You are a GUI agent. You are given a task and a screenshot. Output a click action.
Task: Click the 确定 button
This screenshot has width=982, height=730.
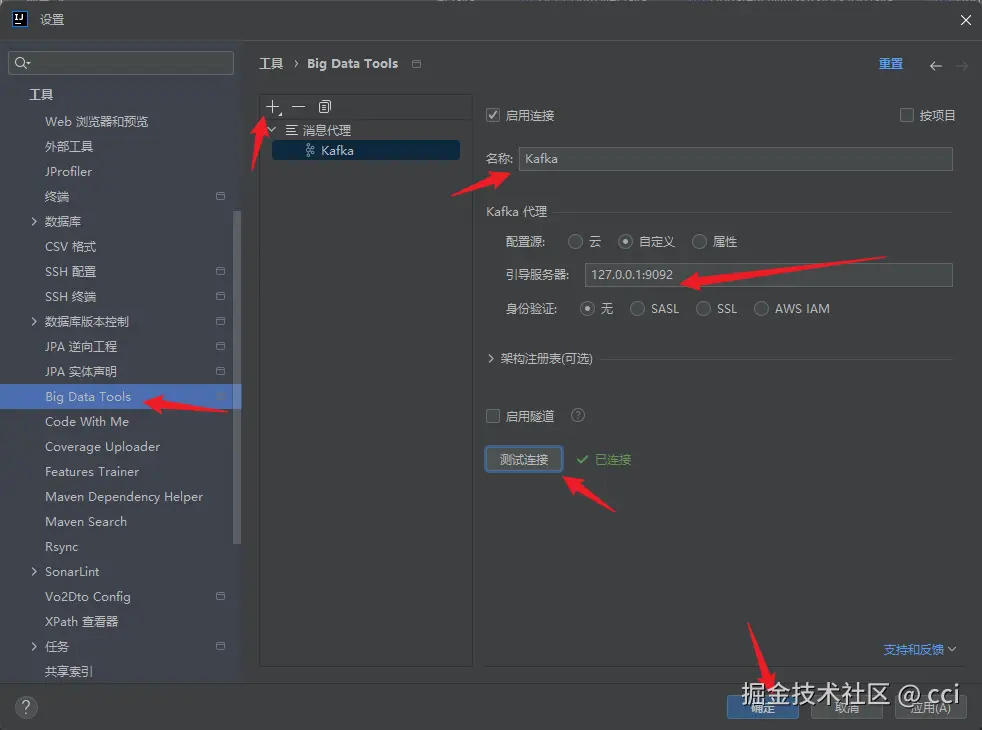pyautogui.click(x=763, y=707)
